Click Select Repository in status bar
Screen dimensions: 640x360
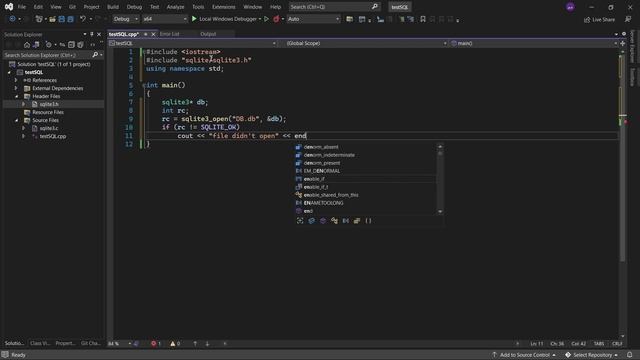click(x=591, y=355)
